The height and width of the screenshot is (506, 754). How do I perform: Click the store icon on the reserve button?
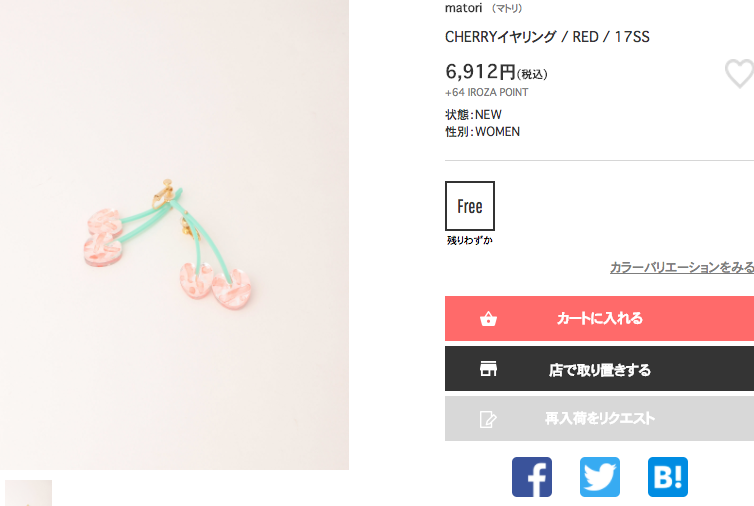point(488,368)
